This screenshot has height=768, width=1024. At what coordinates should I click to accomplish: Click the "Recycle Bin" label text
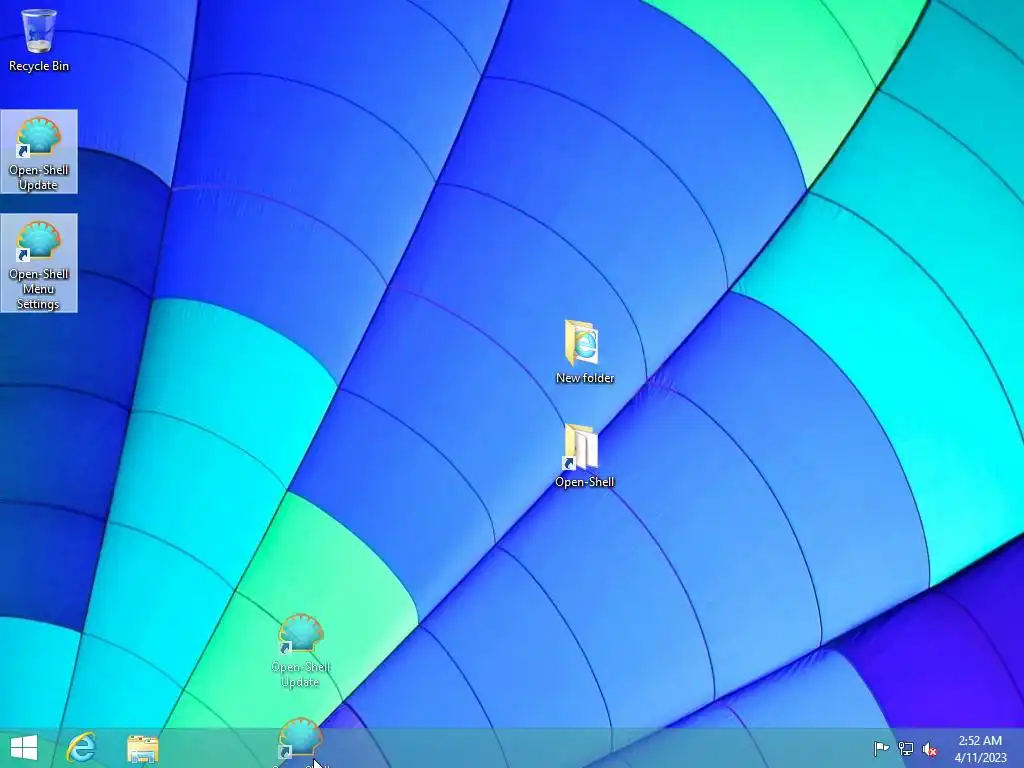(x=39, y=66)
